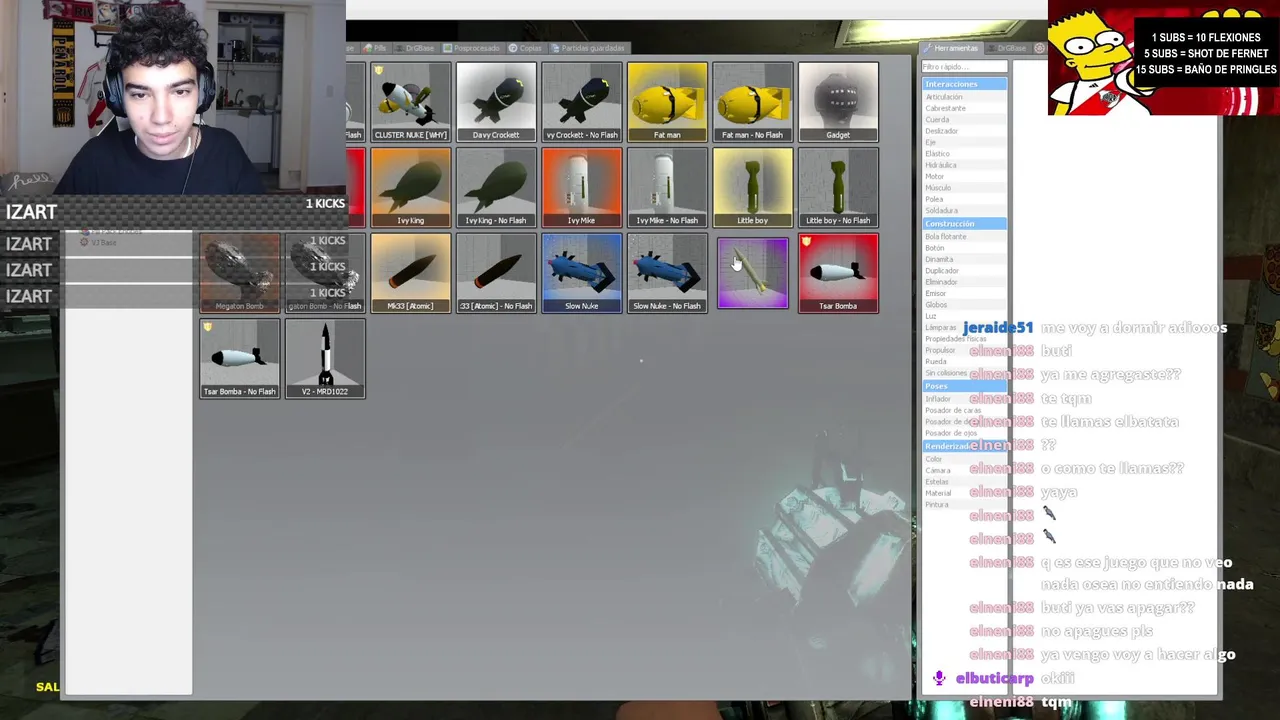Select the Soldadura tool
This screenshot has width=1280, height=720.
[942, 211]
